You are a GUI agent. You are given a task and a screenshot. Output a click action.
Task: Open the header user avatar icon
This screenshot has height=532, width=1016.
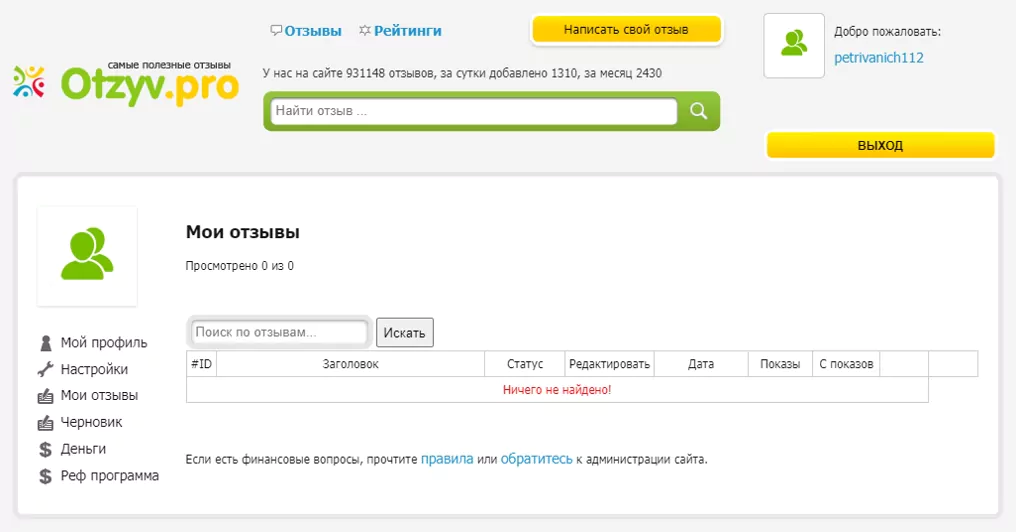click(794, 45)
